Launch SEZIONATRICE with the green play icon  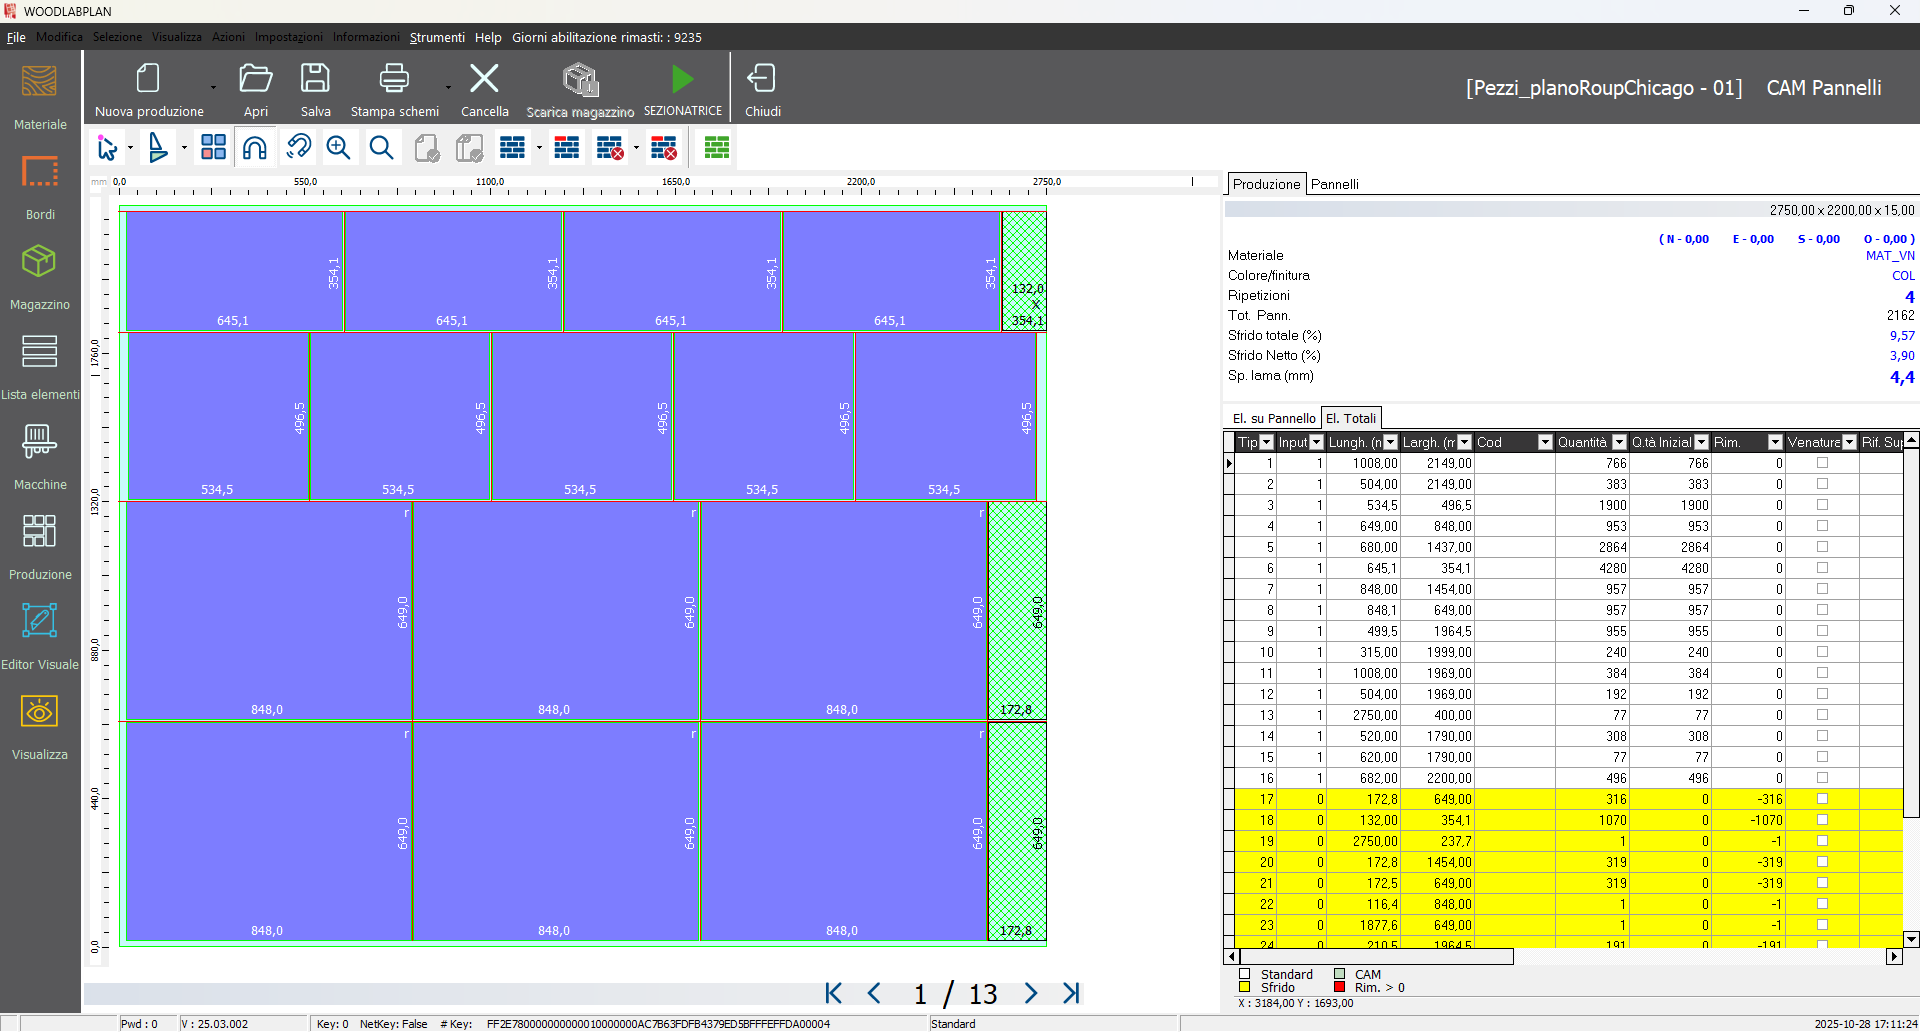682,79
